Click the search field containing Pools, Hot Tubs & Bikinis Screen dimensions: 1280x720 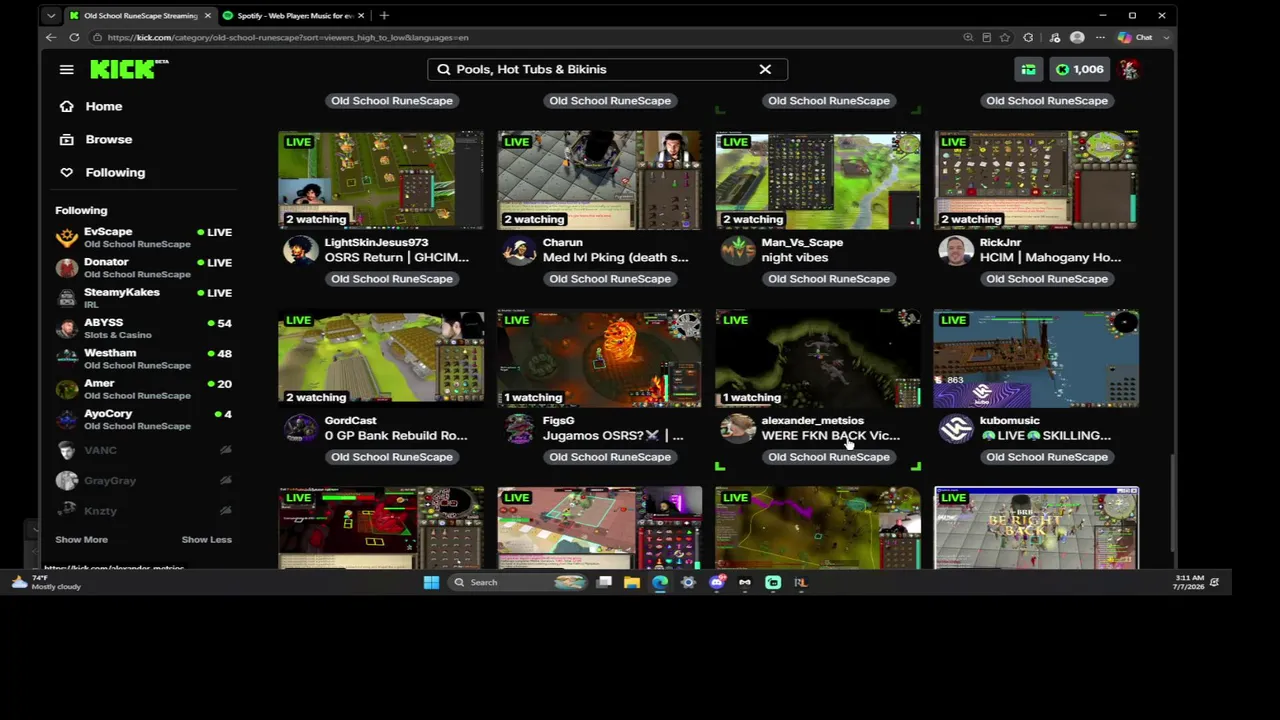(x=608, y=69)
